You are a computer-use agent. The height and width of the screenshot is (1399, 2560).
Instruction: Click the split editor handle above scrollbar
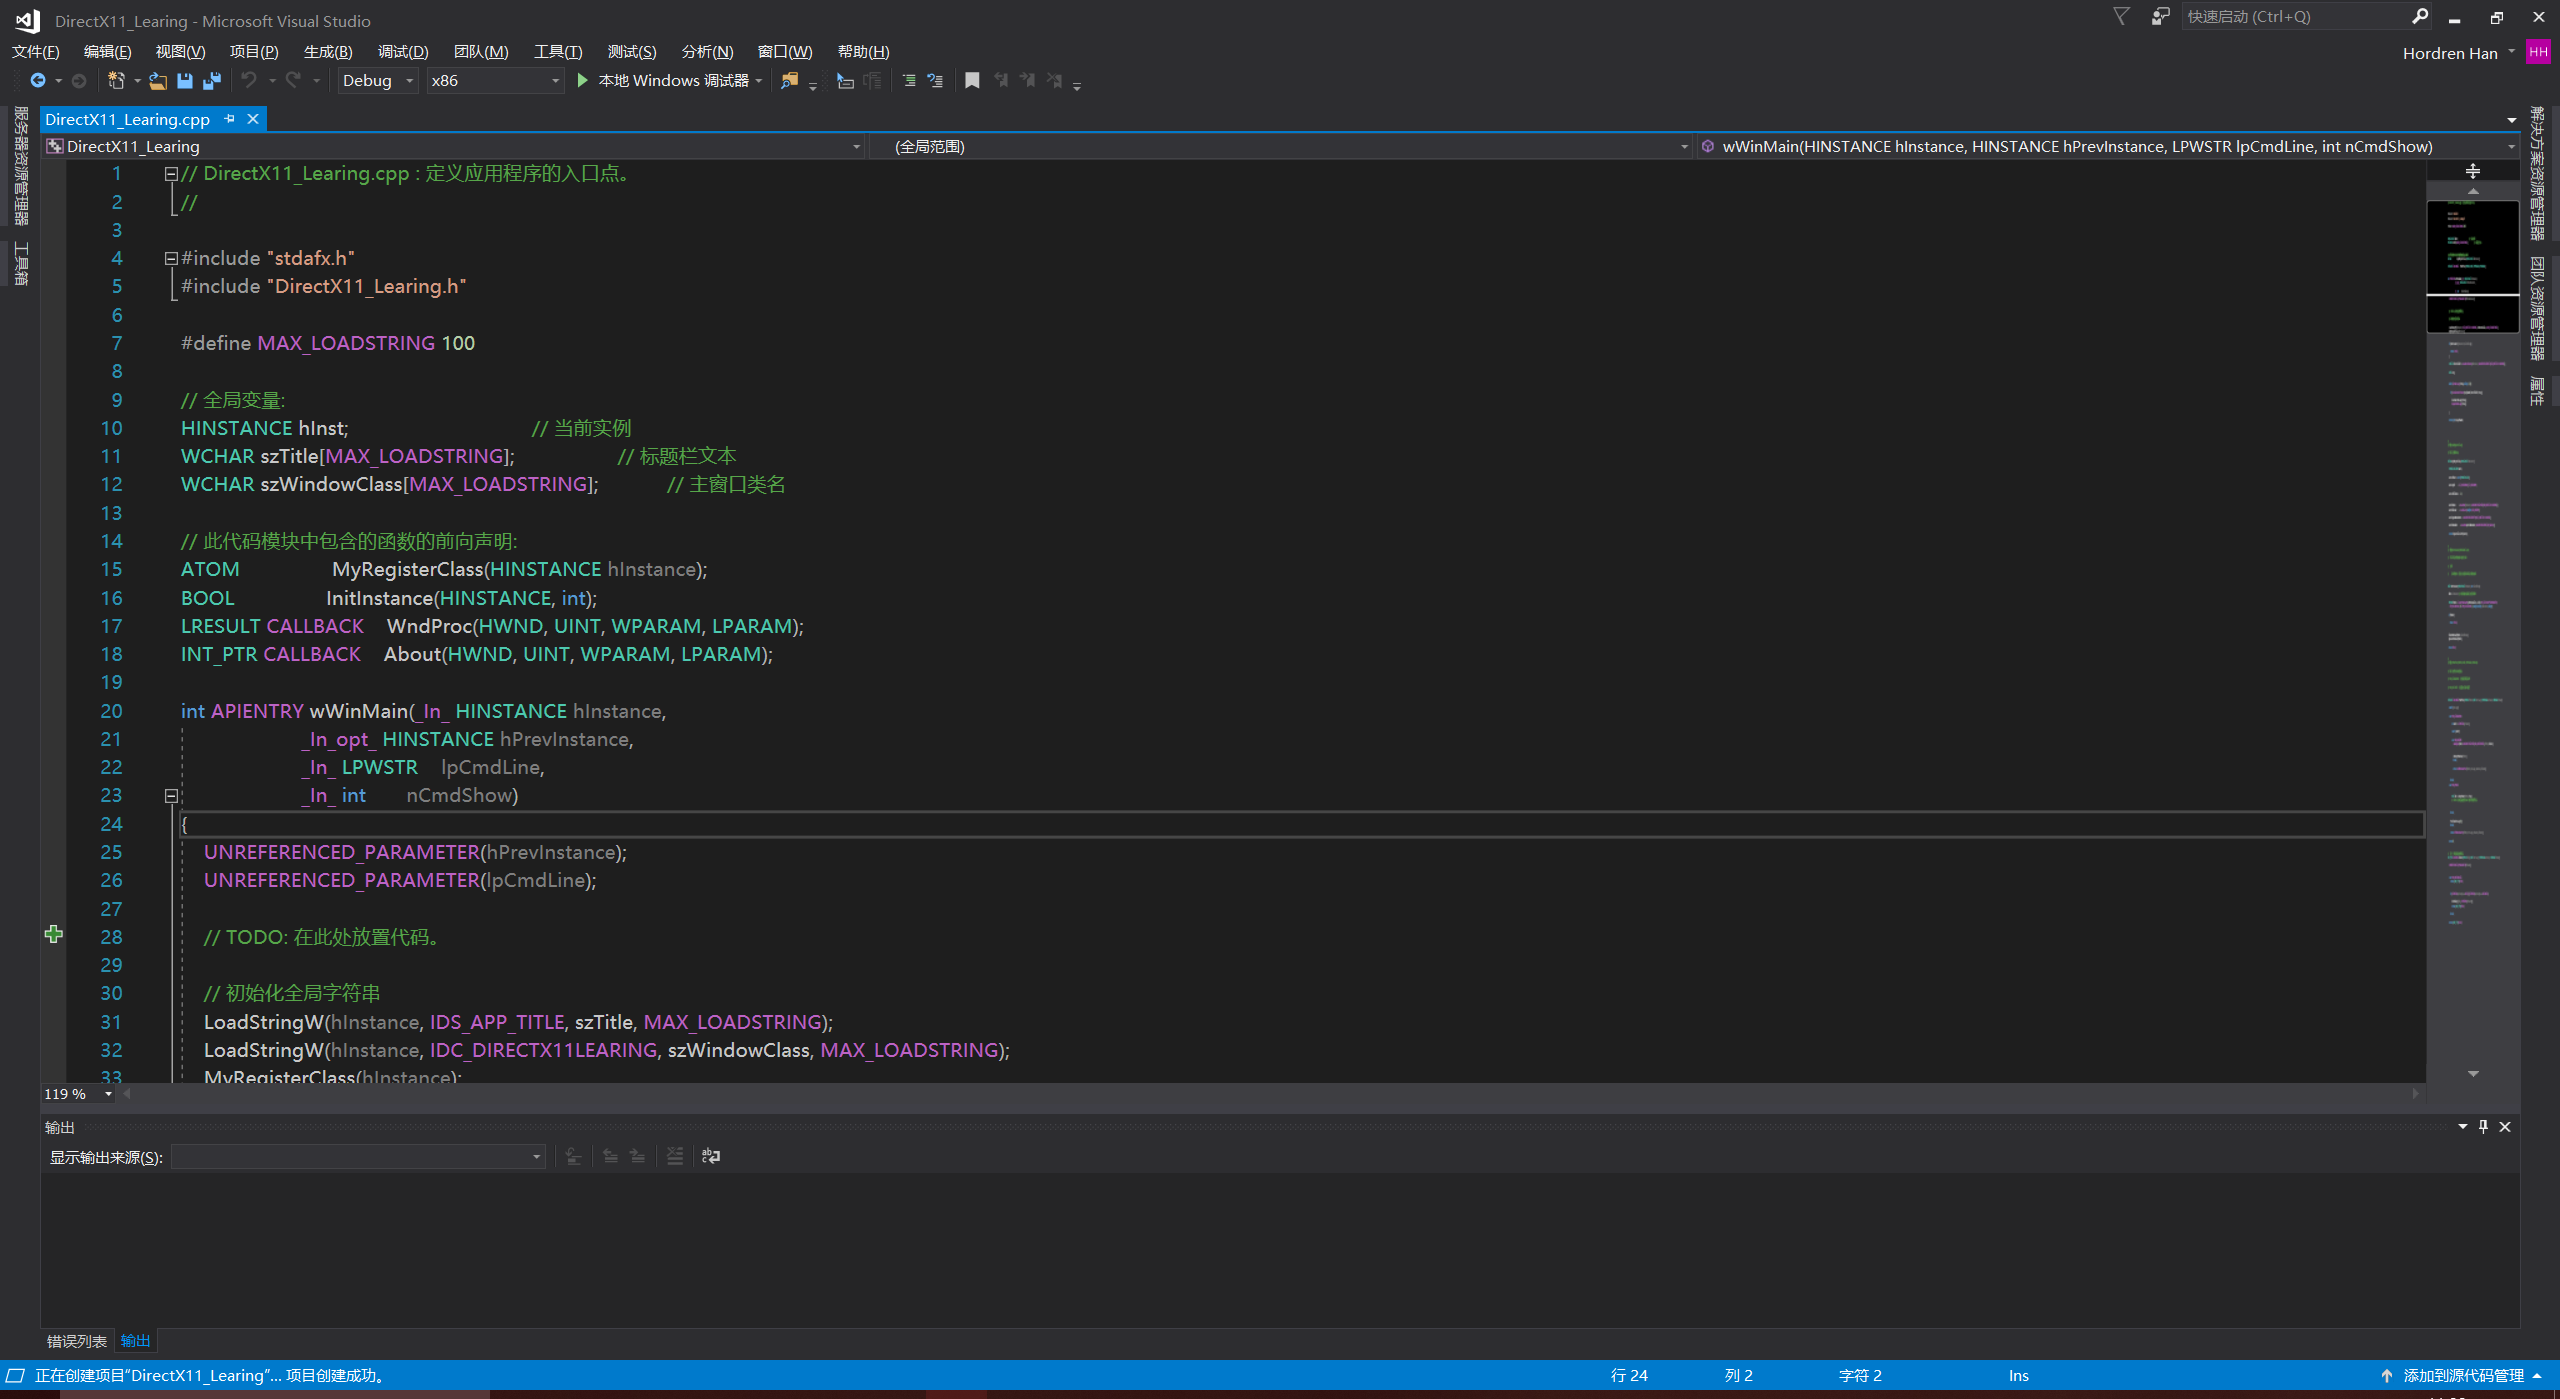(x=2472, y=171)
